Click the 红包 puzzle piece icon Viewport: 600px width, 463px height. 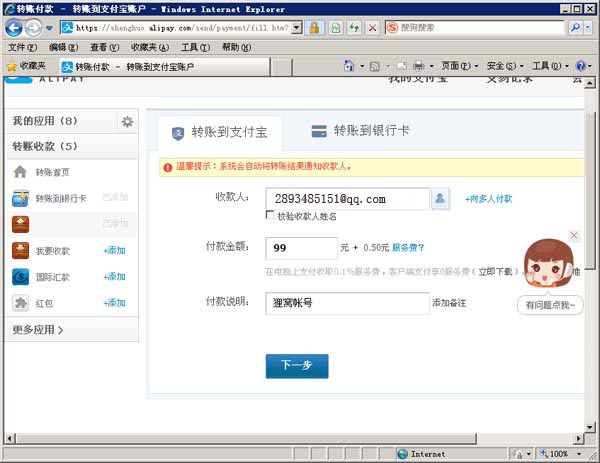20,303
